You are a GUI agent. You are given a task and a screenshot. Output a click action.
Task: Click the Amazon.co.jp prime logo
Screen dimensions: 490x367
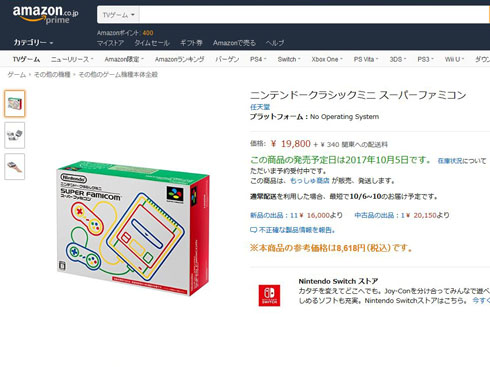[45, 15]
